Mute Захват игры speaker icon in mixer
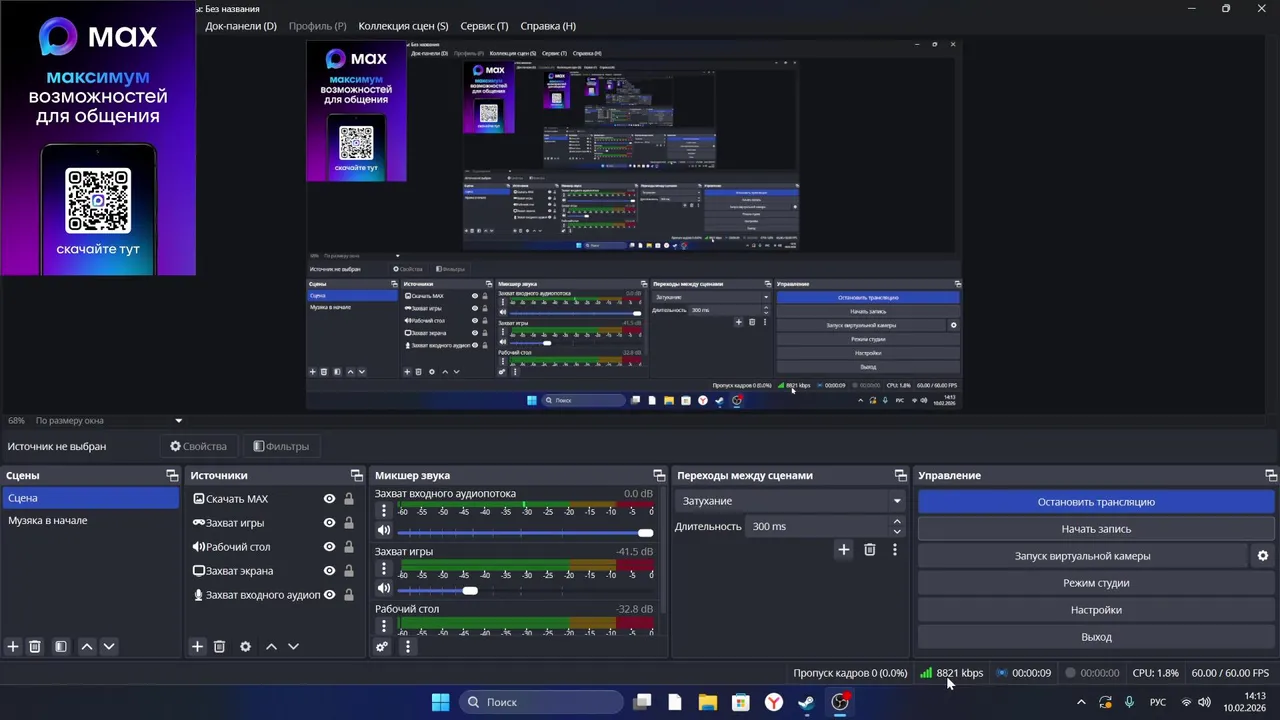Image resolution: width=1280 pixels, height=720 pixels. point(383,589)
